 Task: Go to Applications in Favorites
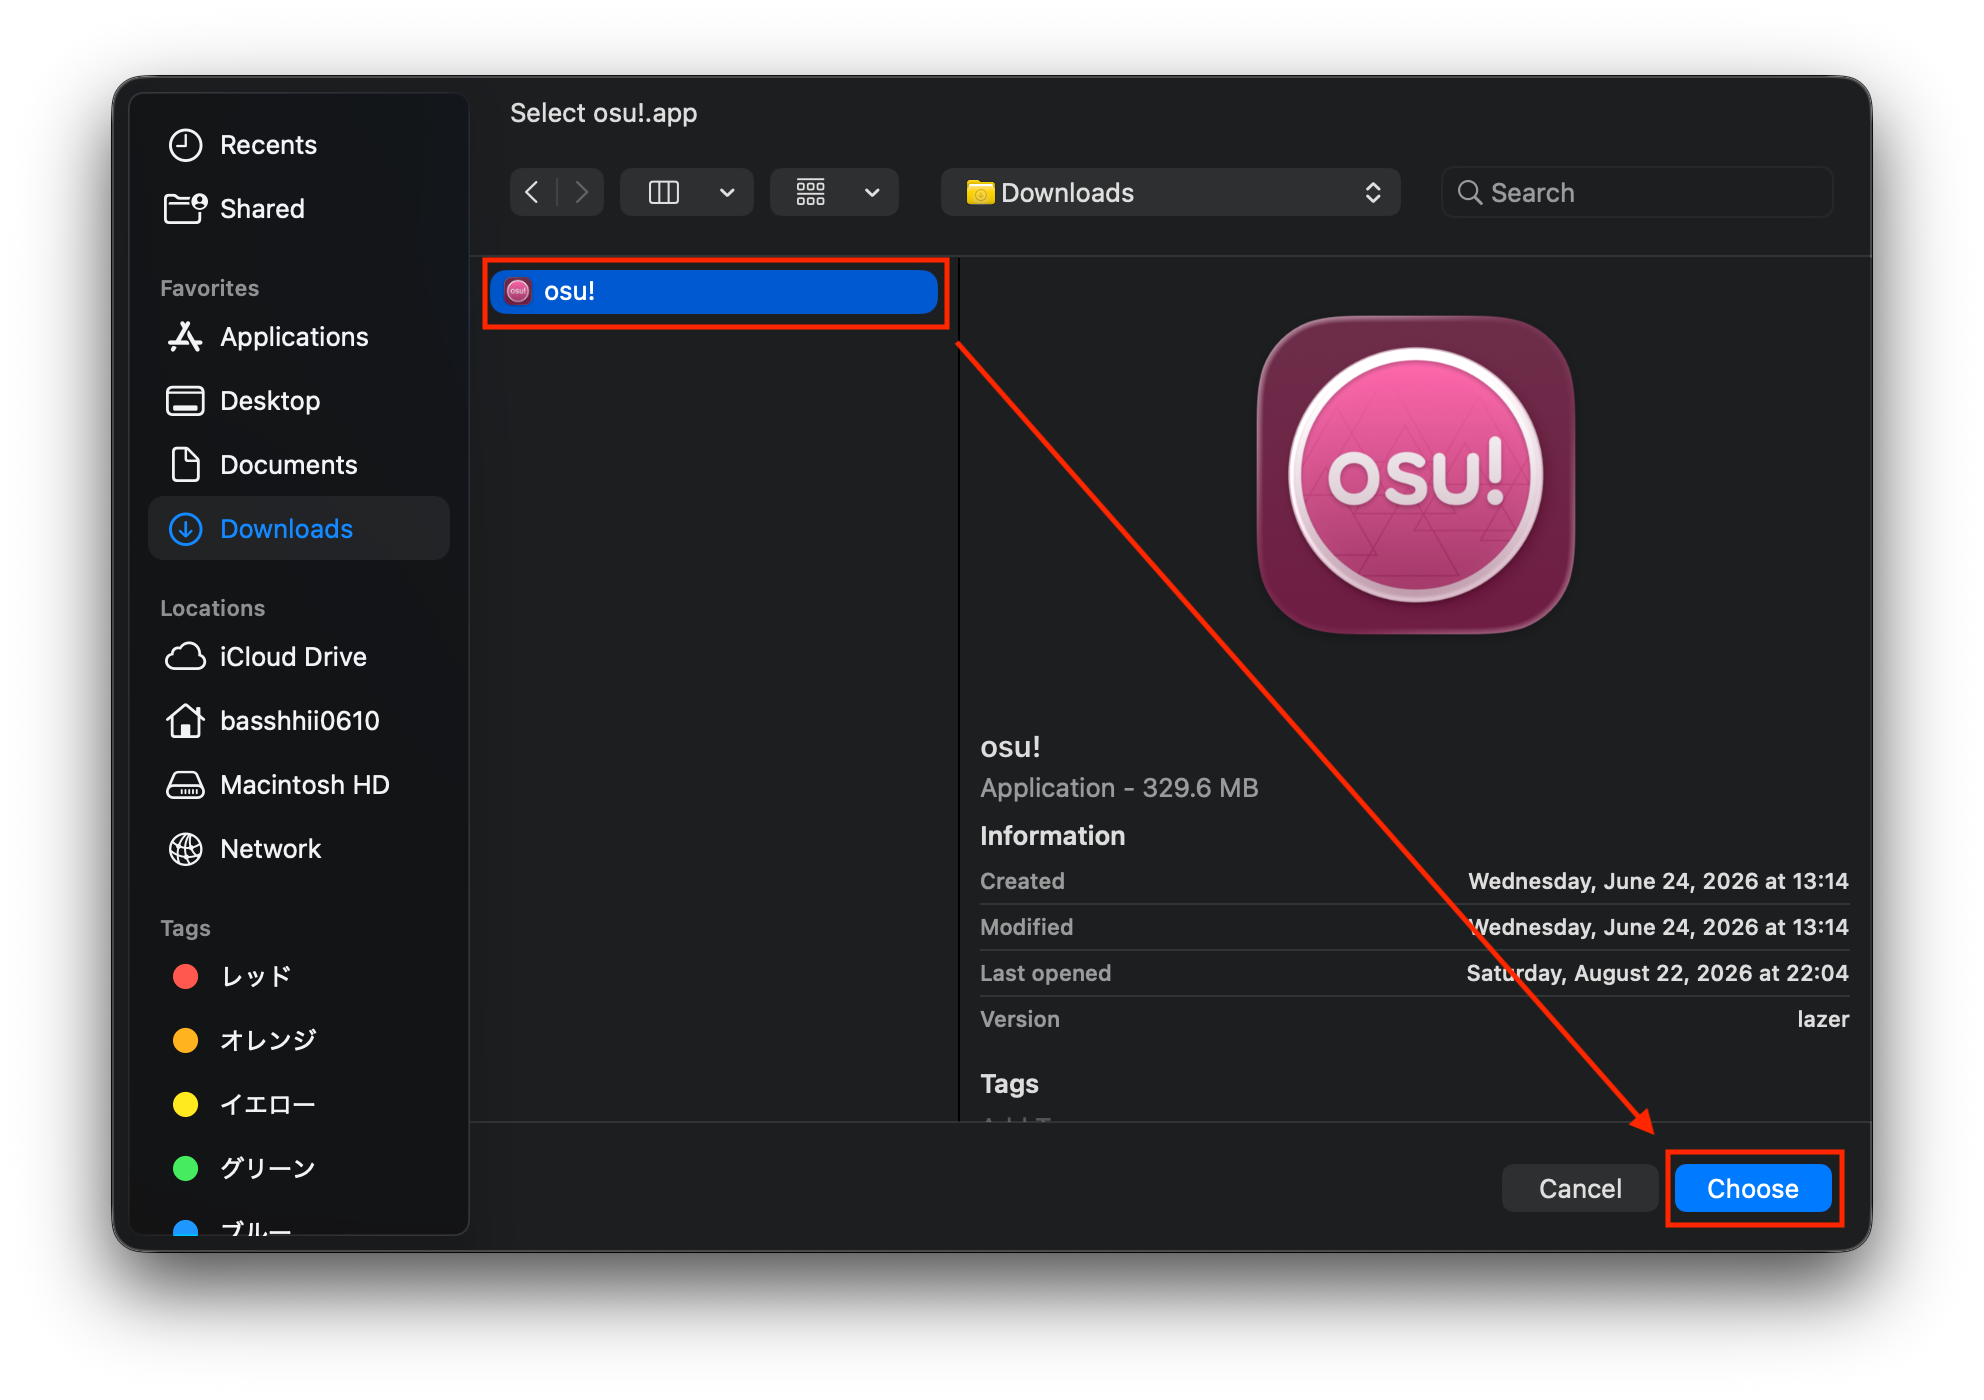click(x=298, y=337)
